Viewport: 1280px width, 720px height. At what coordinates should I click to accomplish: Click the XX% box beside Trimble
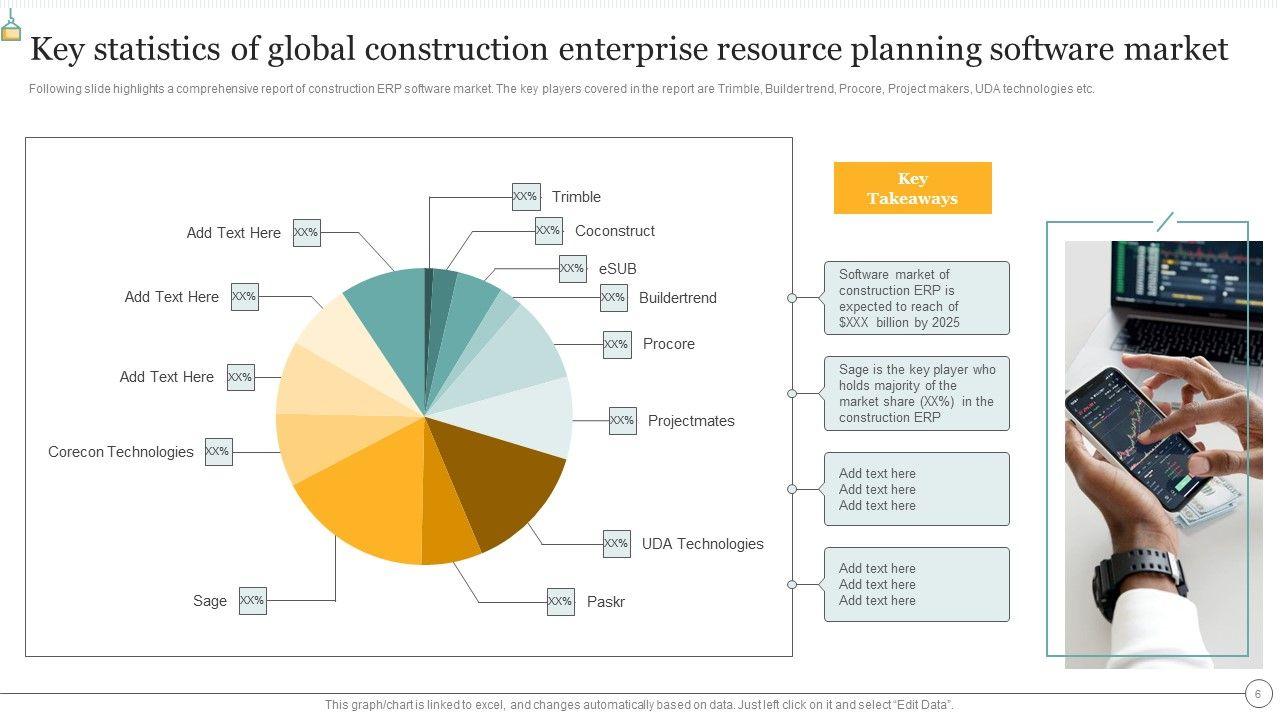[526, 197]
